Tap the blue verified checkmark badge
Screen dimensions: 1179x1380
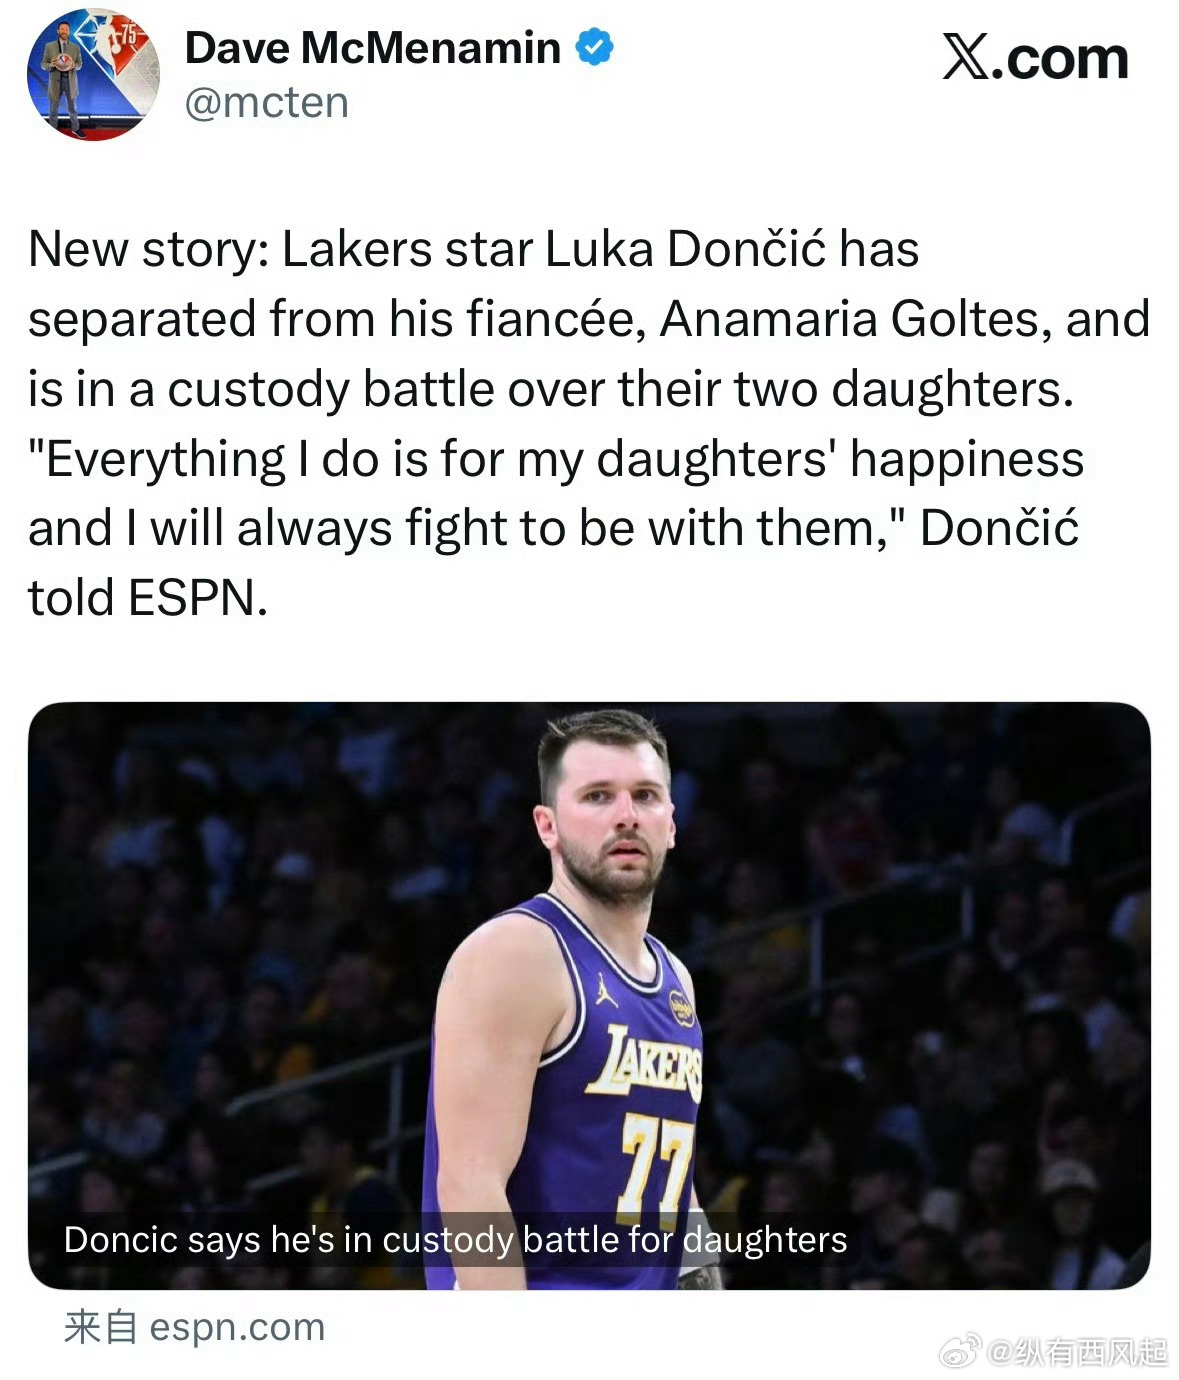[595, 47]
